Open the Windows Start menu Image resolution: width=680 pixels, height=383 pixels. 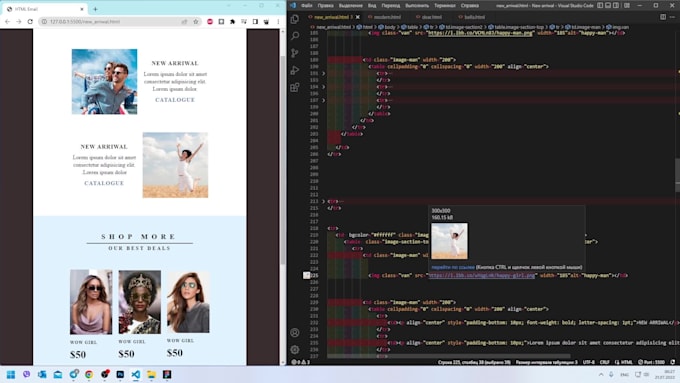click(11, 374)
